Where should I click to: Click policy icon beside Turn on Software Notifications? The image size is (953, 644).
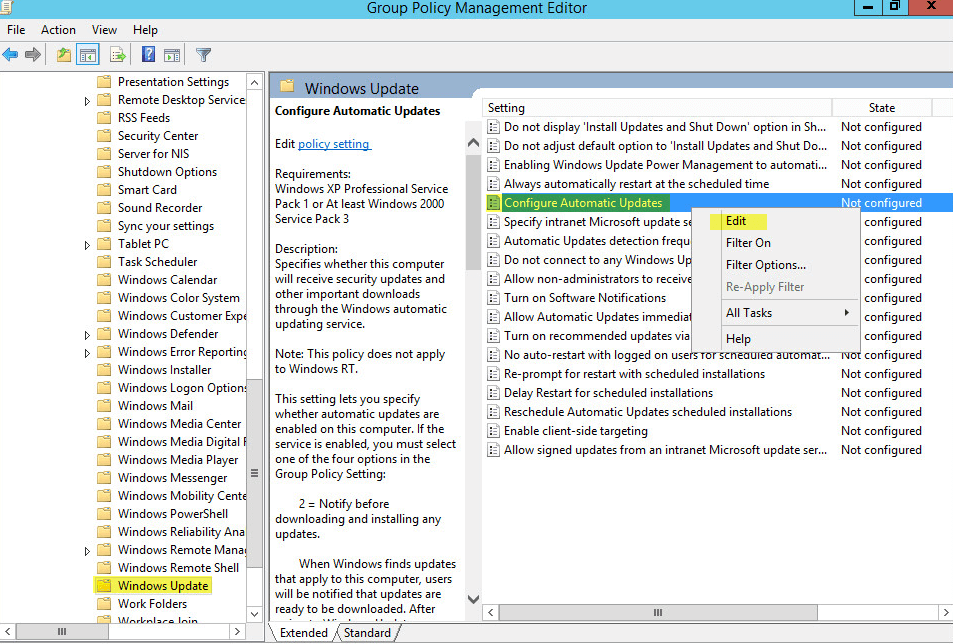click(494, 298)
